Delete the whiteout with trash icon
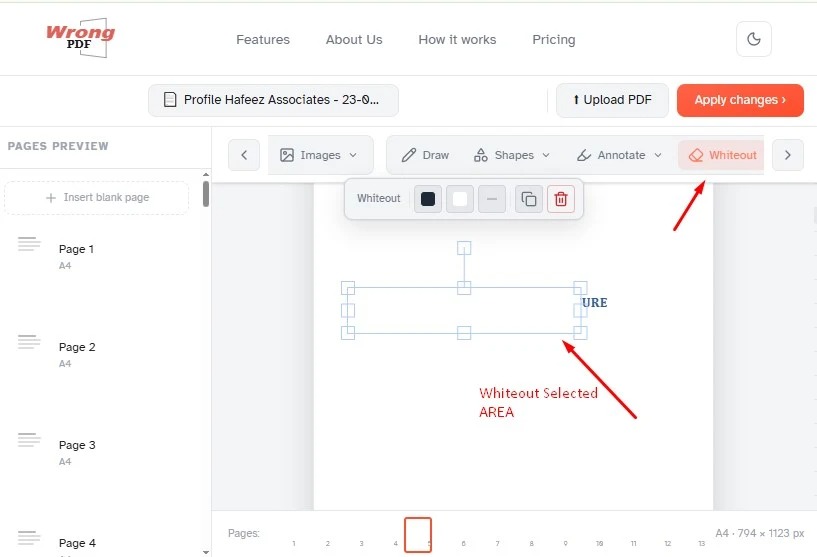 pos(561,199)
